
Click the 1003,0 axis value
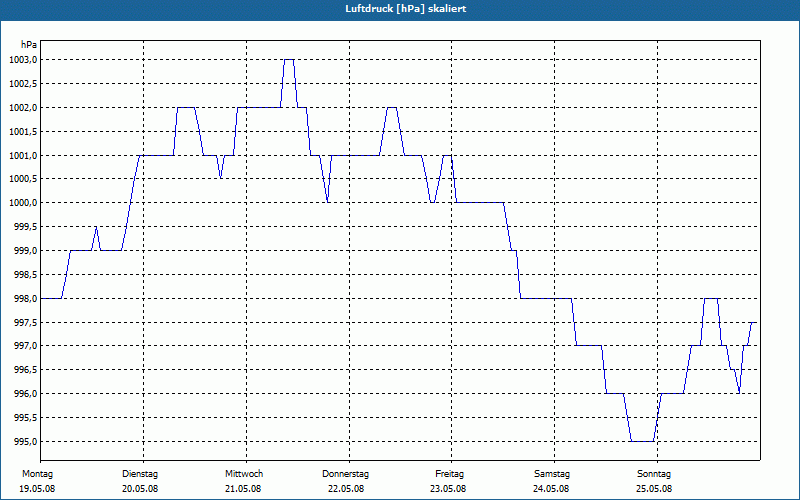coord(23,60)
